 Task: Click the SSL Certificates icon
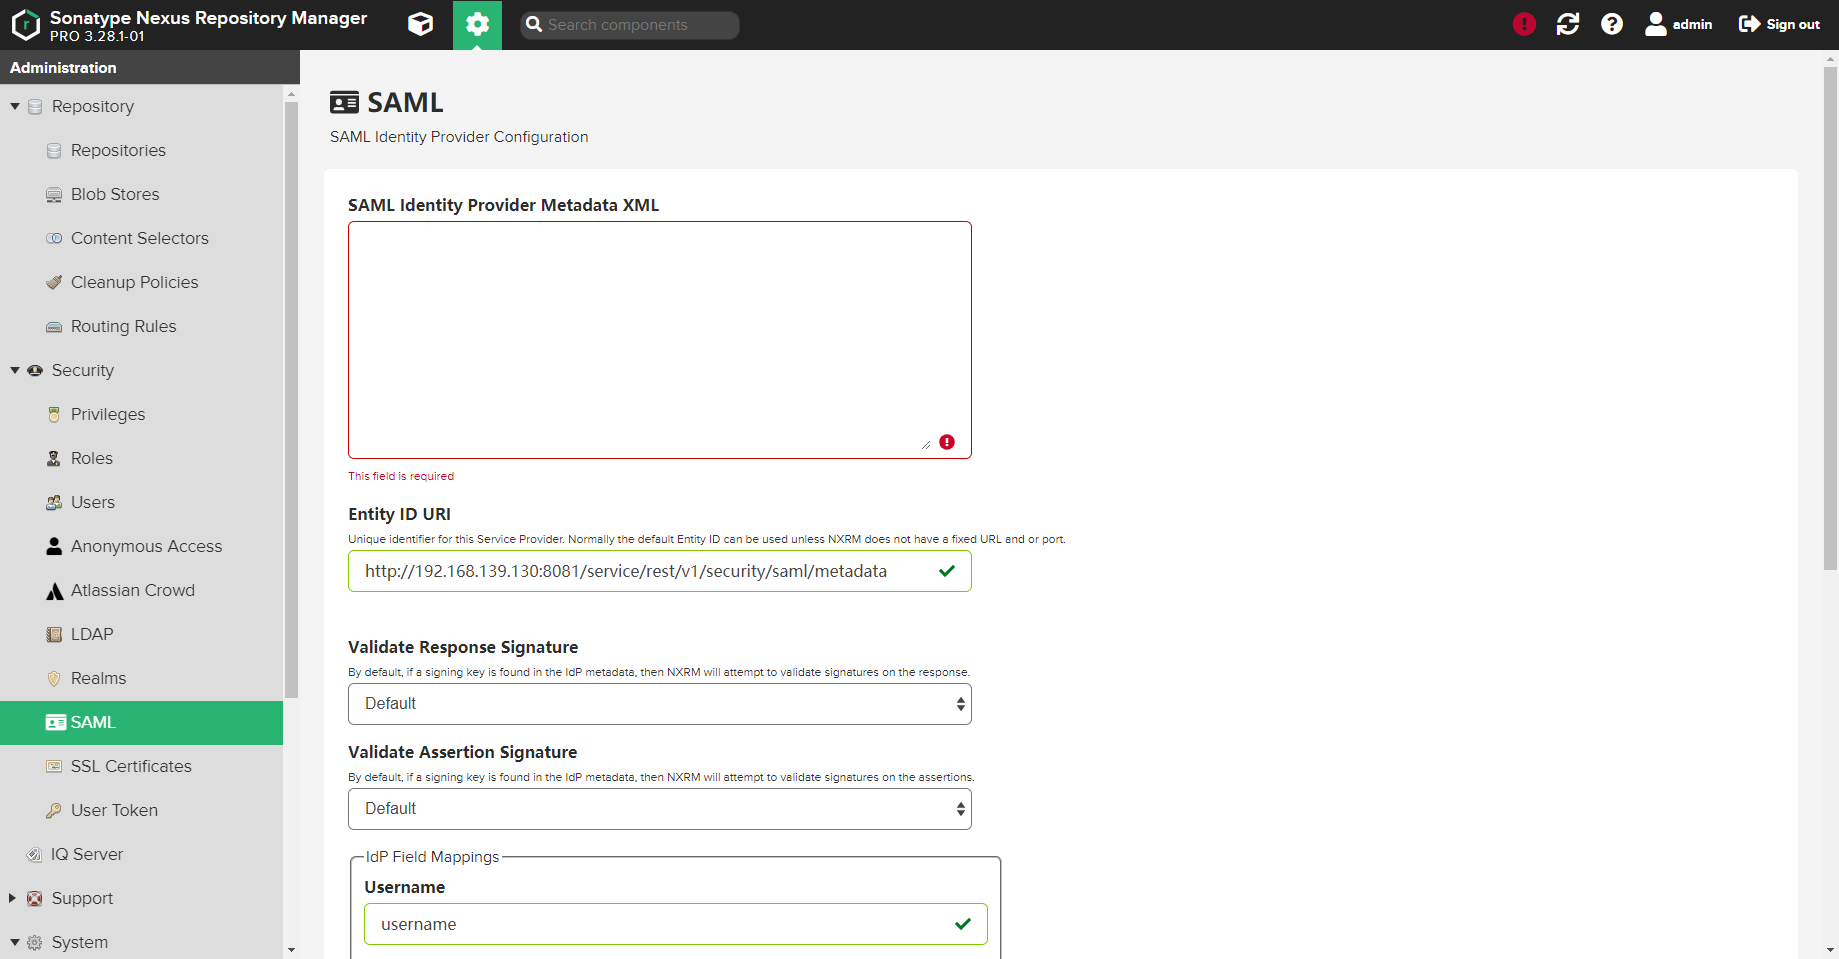[x=54, y=766]
